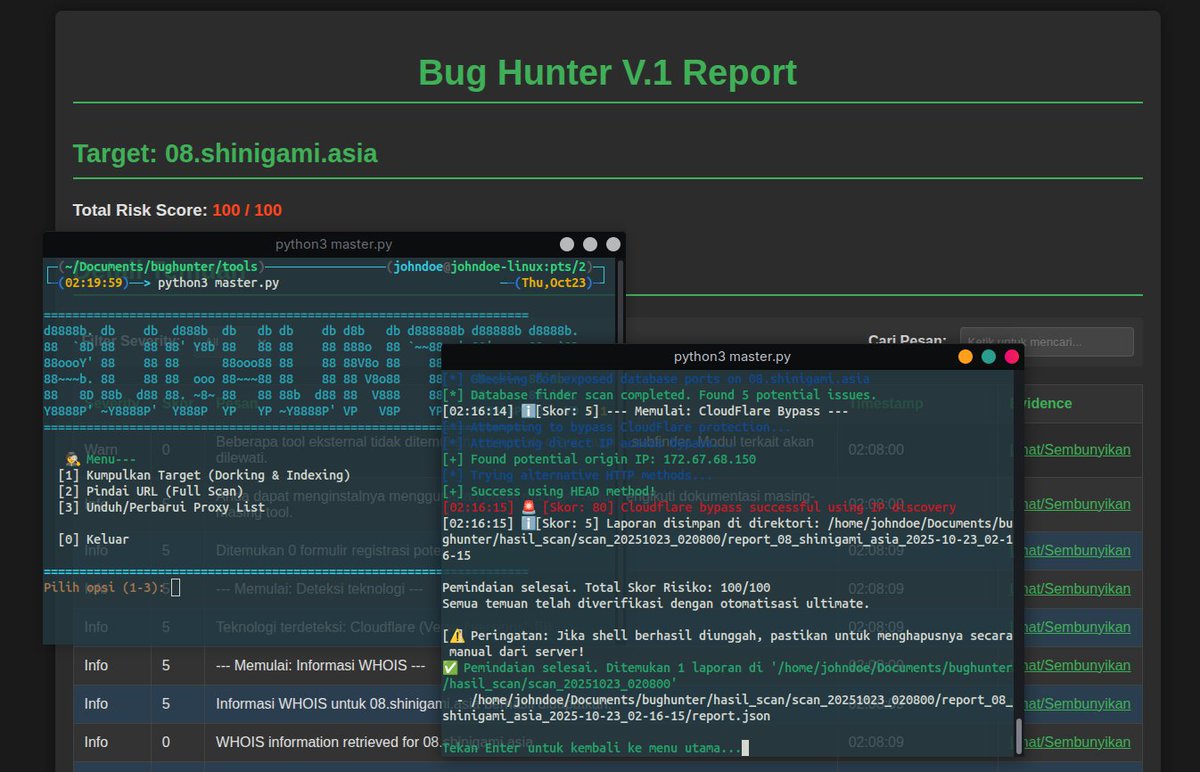Click the johndoe@johndoe-linux:pts/2 text
The width and height of the screenshot is (1200, 772).
[490, 267]
